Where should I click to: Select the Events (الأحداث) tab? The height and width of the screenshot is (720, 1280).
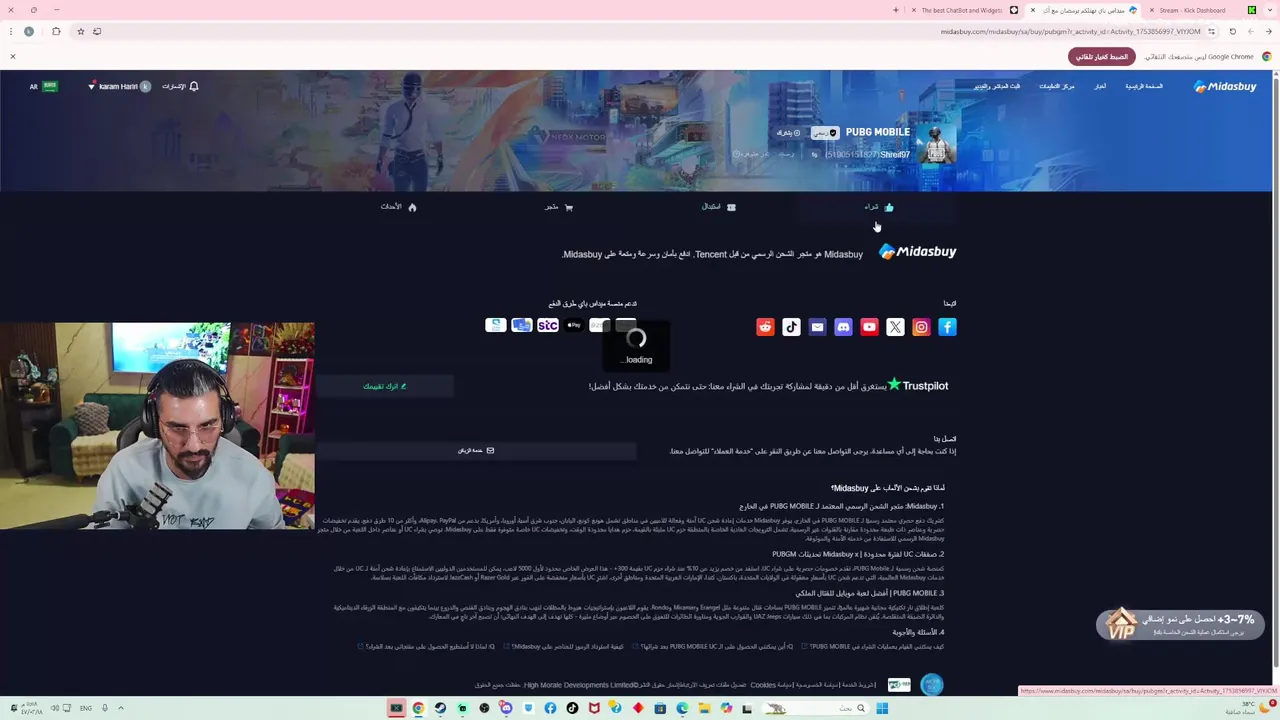click(398, 207)
